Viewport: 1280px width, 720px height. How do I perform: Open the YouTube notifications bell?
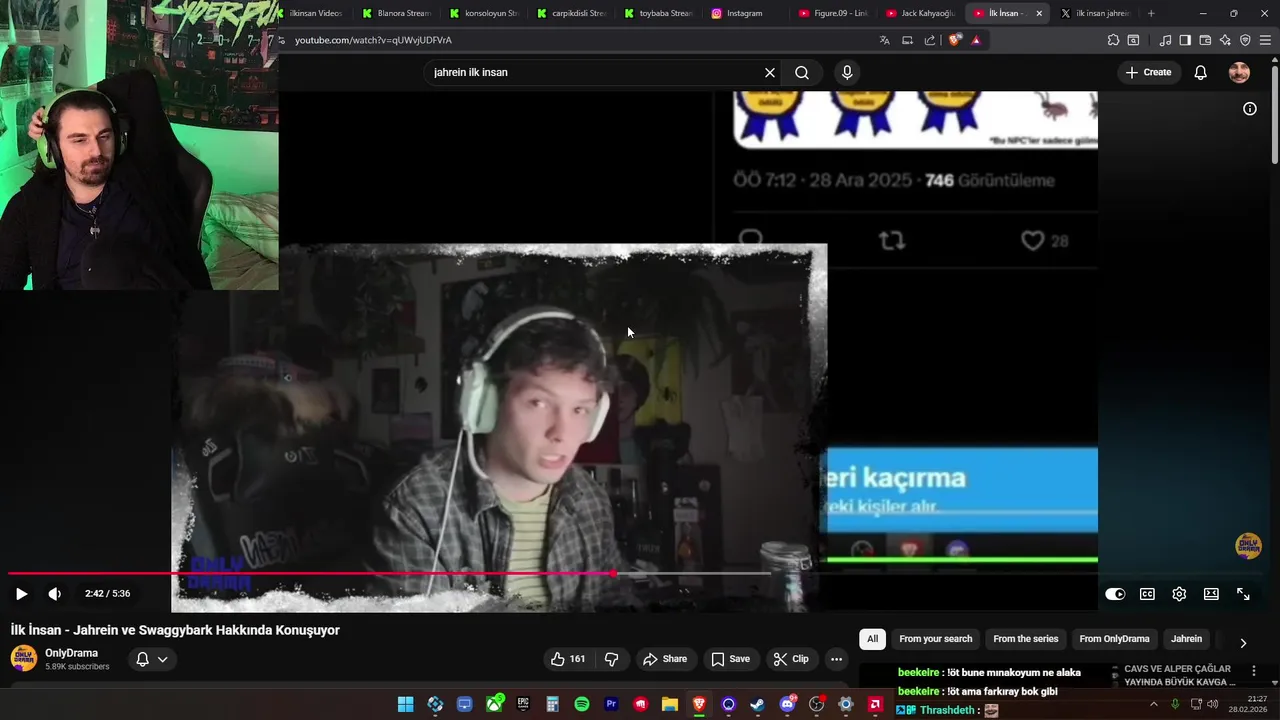[x=1201, y=72]
